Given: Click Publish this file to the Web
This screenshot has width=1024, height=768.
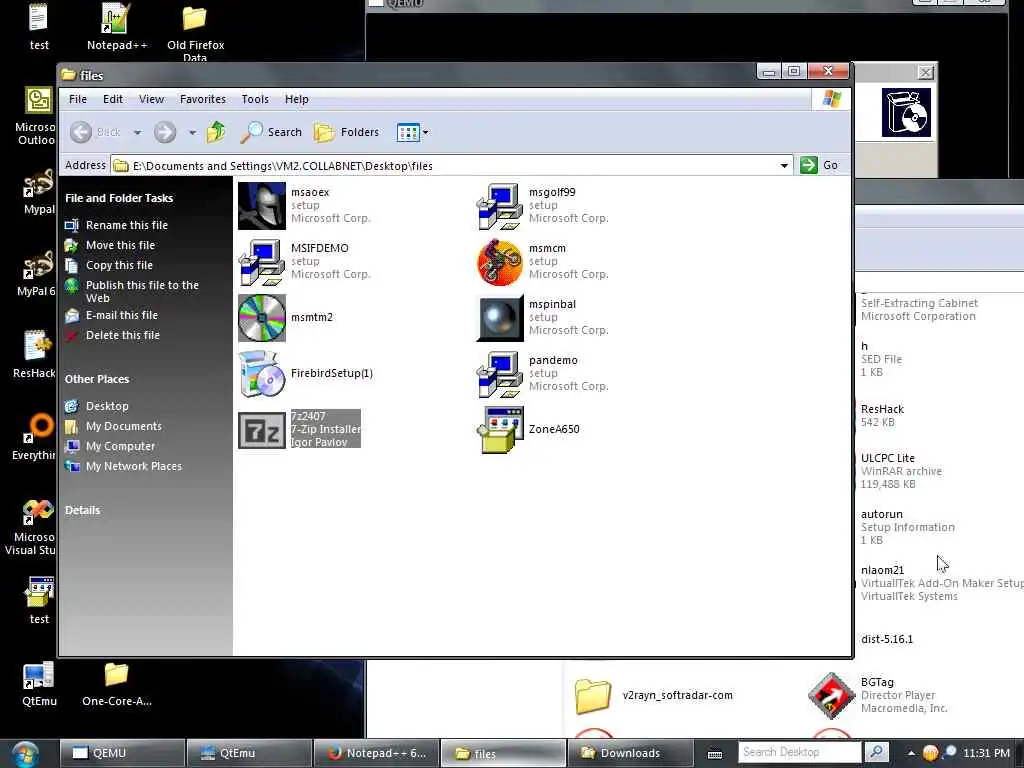Looking at the screenshot, I should click(142, 291).
